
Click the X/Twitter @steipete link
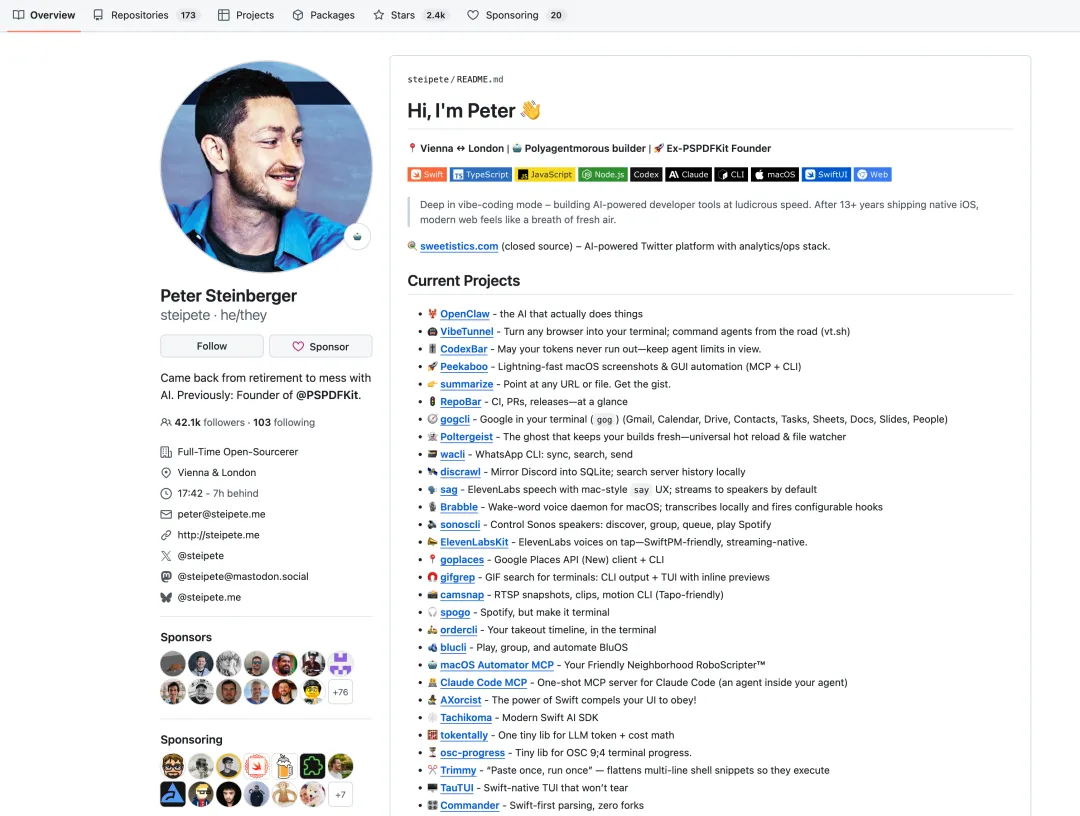click(200, 556)
